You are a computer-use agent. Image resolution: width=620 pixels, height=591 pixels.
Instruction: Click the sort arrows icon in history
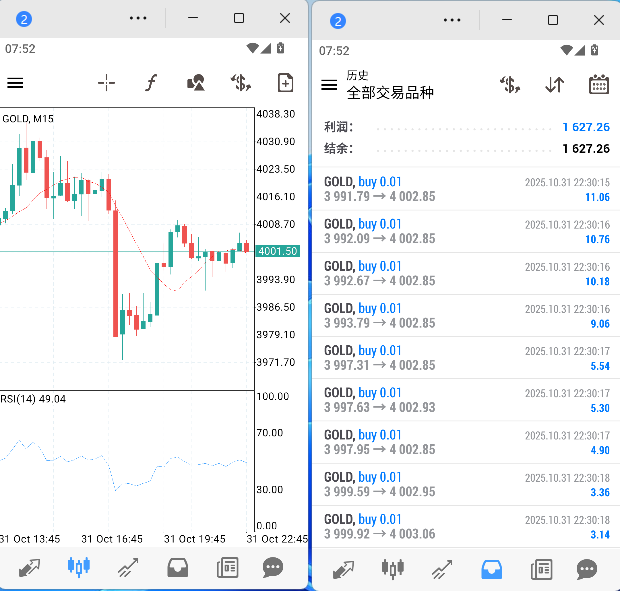[555, 85]
